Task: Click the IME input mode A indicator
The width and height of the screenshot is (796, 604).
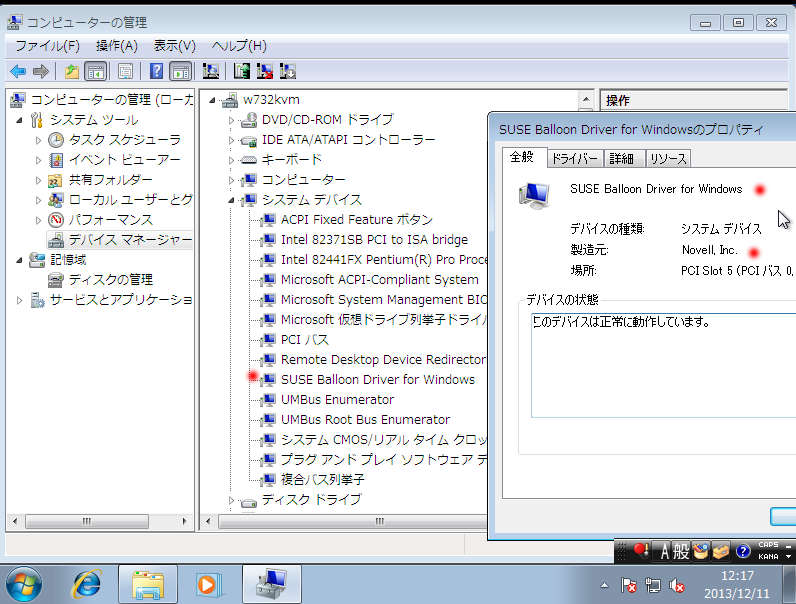Action: [665, 551]
